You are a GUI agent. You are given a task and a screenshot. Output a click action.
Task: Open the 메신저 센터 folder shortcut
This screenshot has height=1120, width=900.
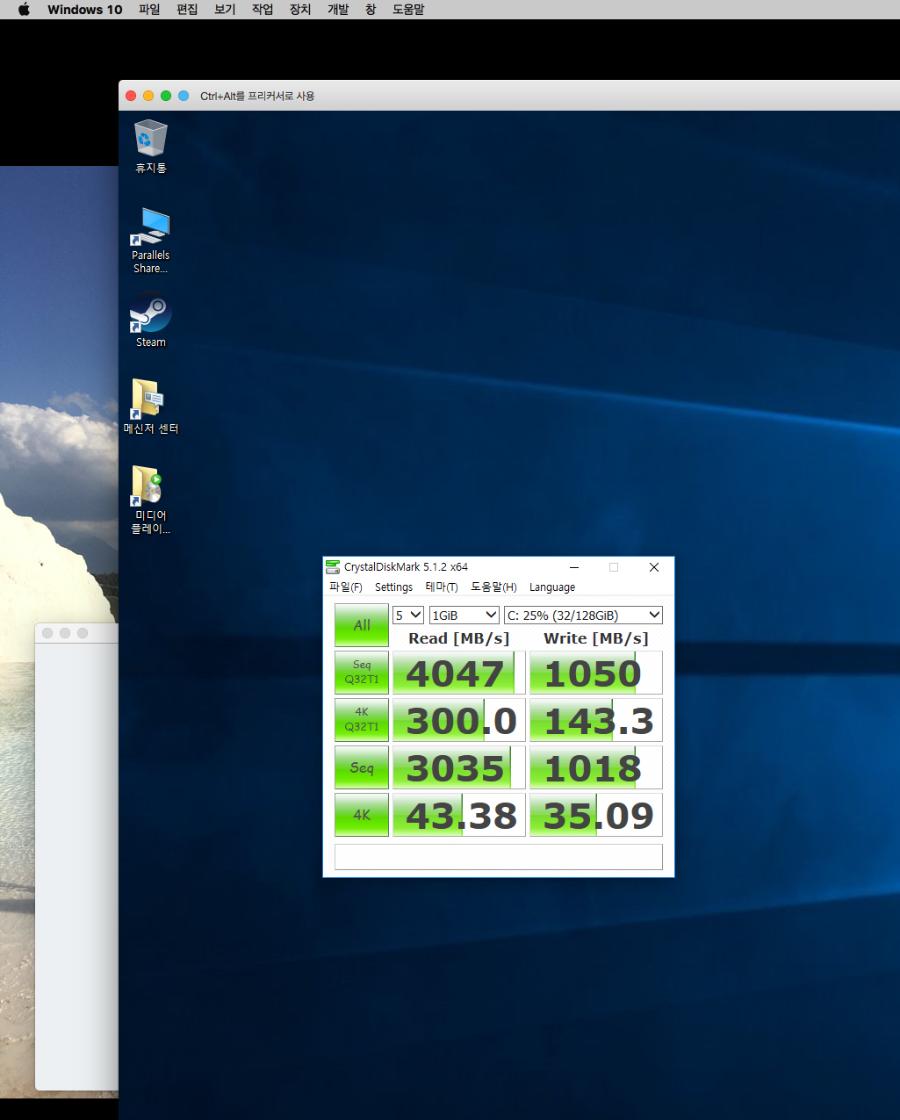150,401
